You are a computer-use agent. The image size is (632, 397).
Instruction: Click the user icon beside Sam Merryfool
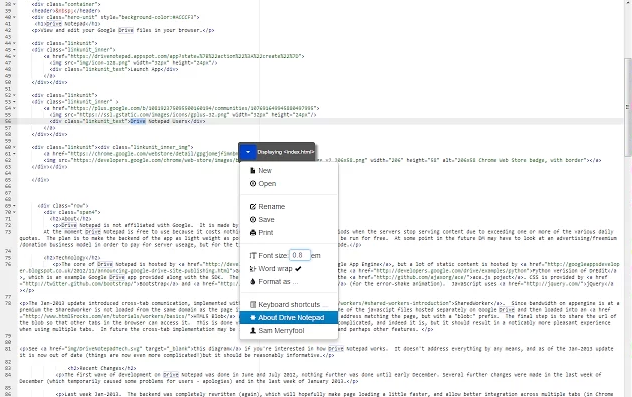253,330
